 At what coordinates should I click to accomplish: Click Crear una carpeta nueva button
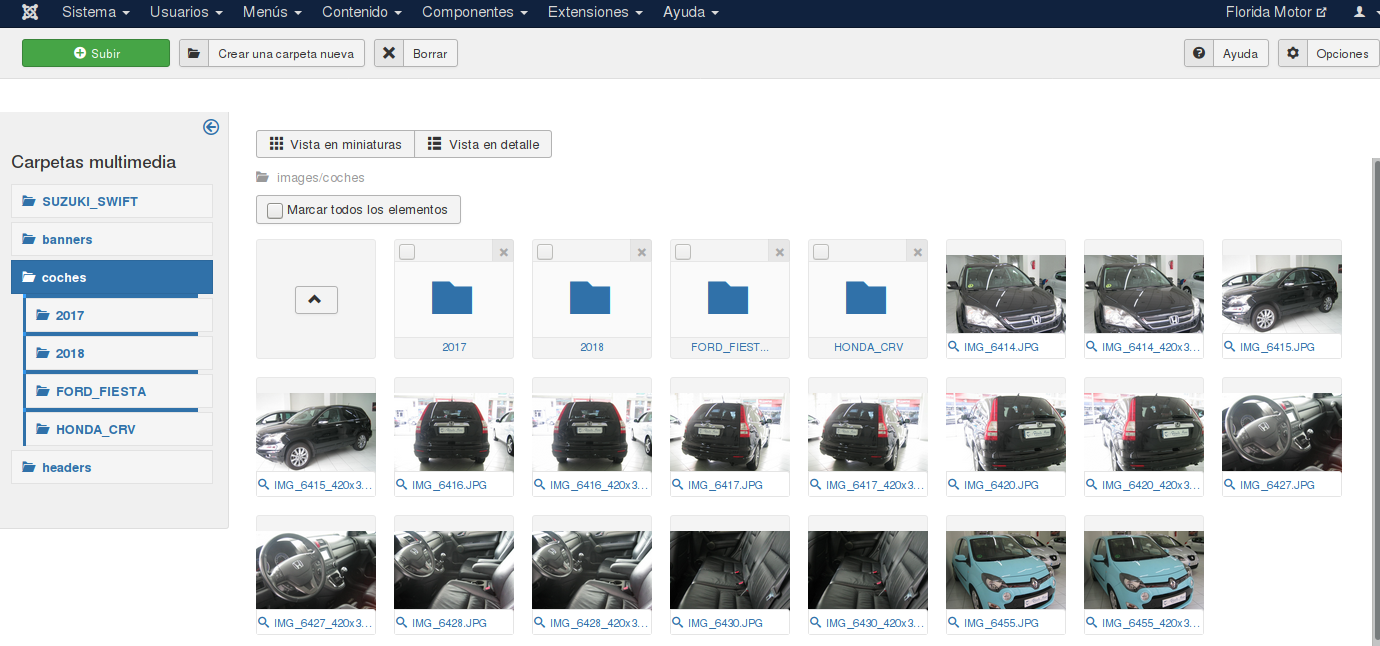[272, 53]
